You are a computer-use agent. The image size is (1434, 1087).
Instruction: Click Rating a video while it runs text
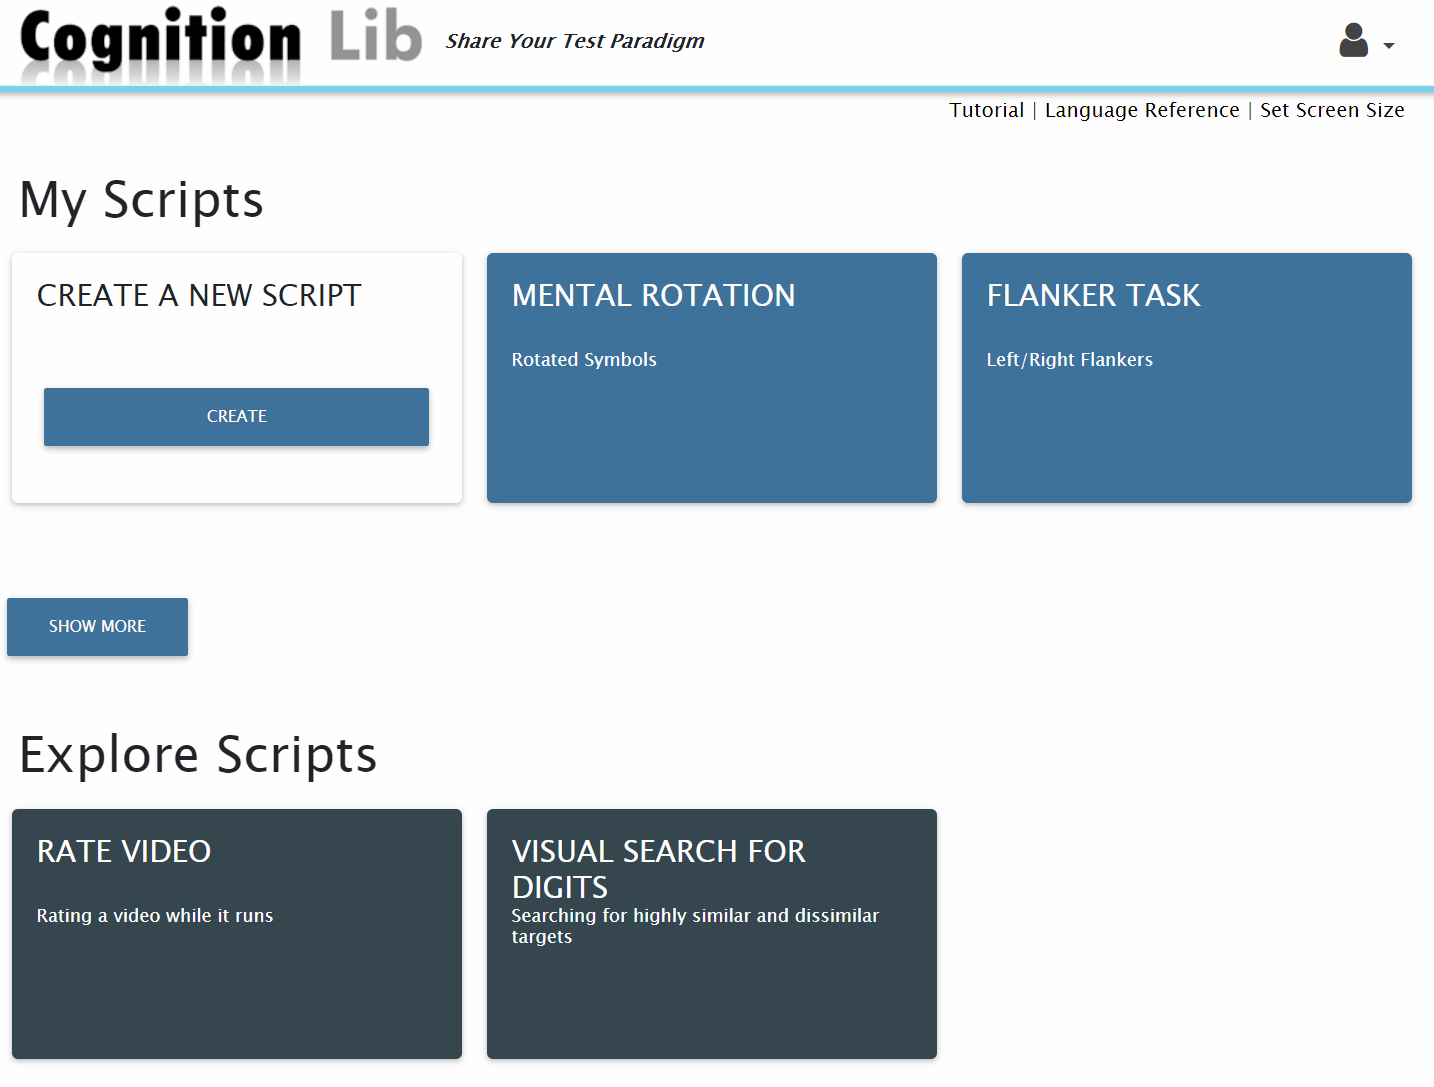click(x=155, y=915)
